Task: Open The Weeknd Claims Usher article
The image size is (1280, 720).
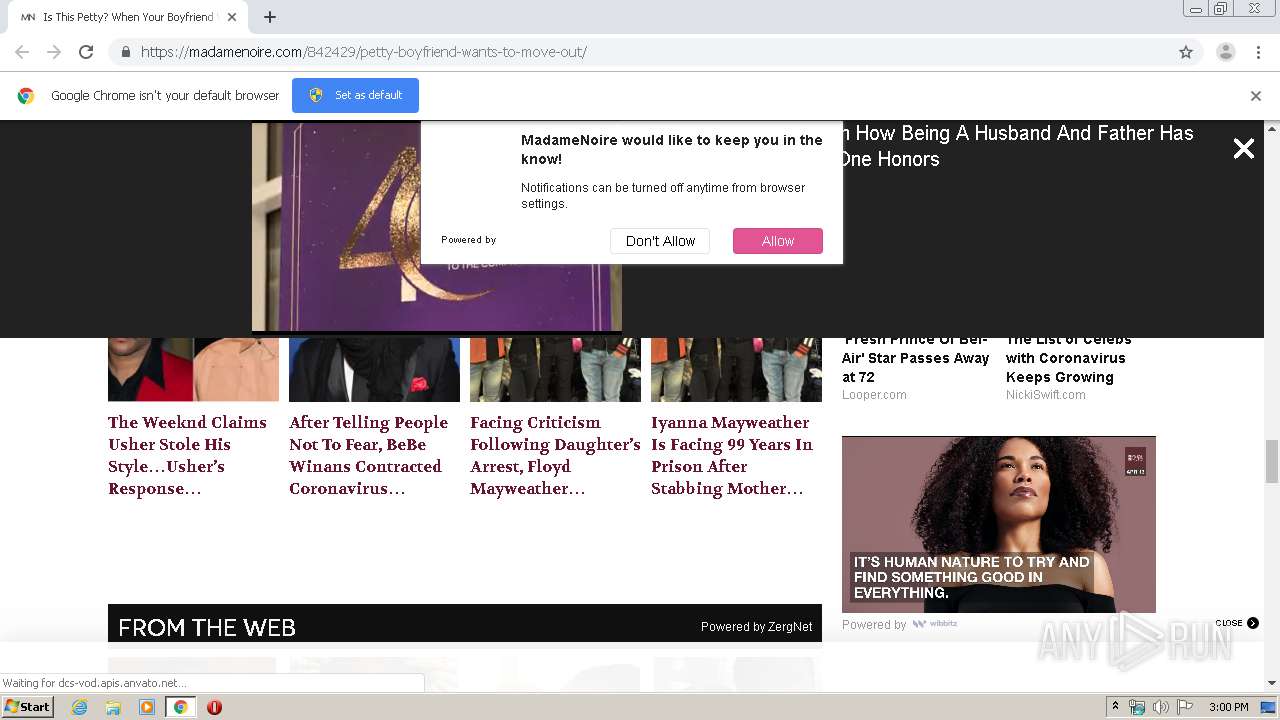Action: tap(187, 455)
